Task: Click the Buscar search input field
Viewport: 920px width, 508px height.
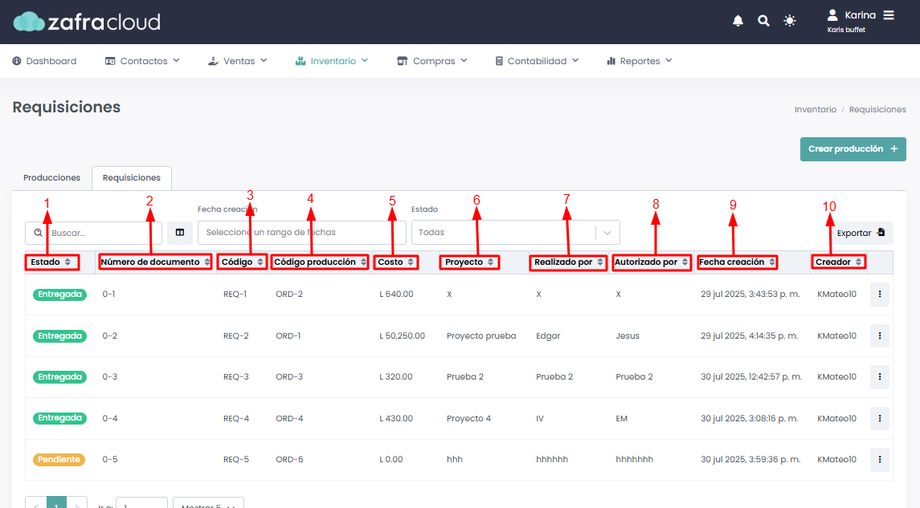Action: (x=102, y=233)
